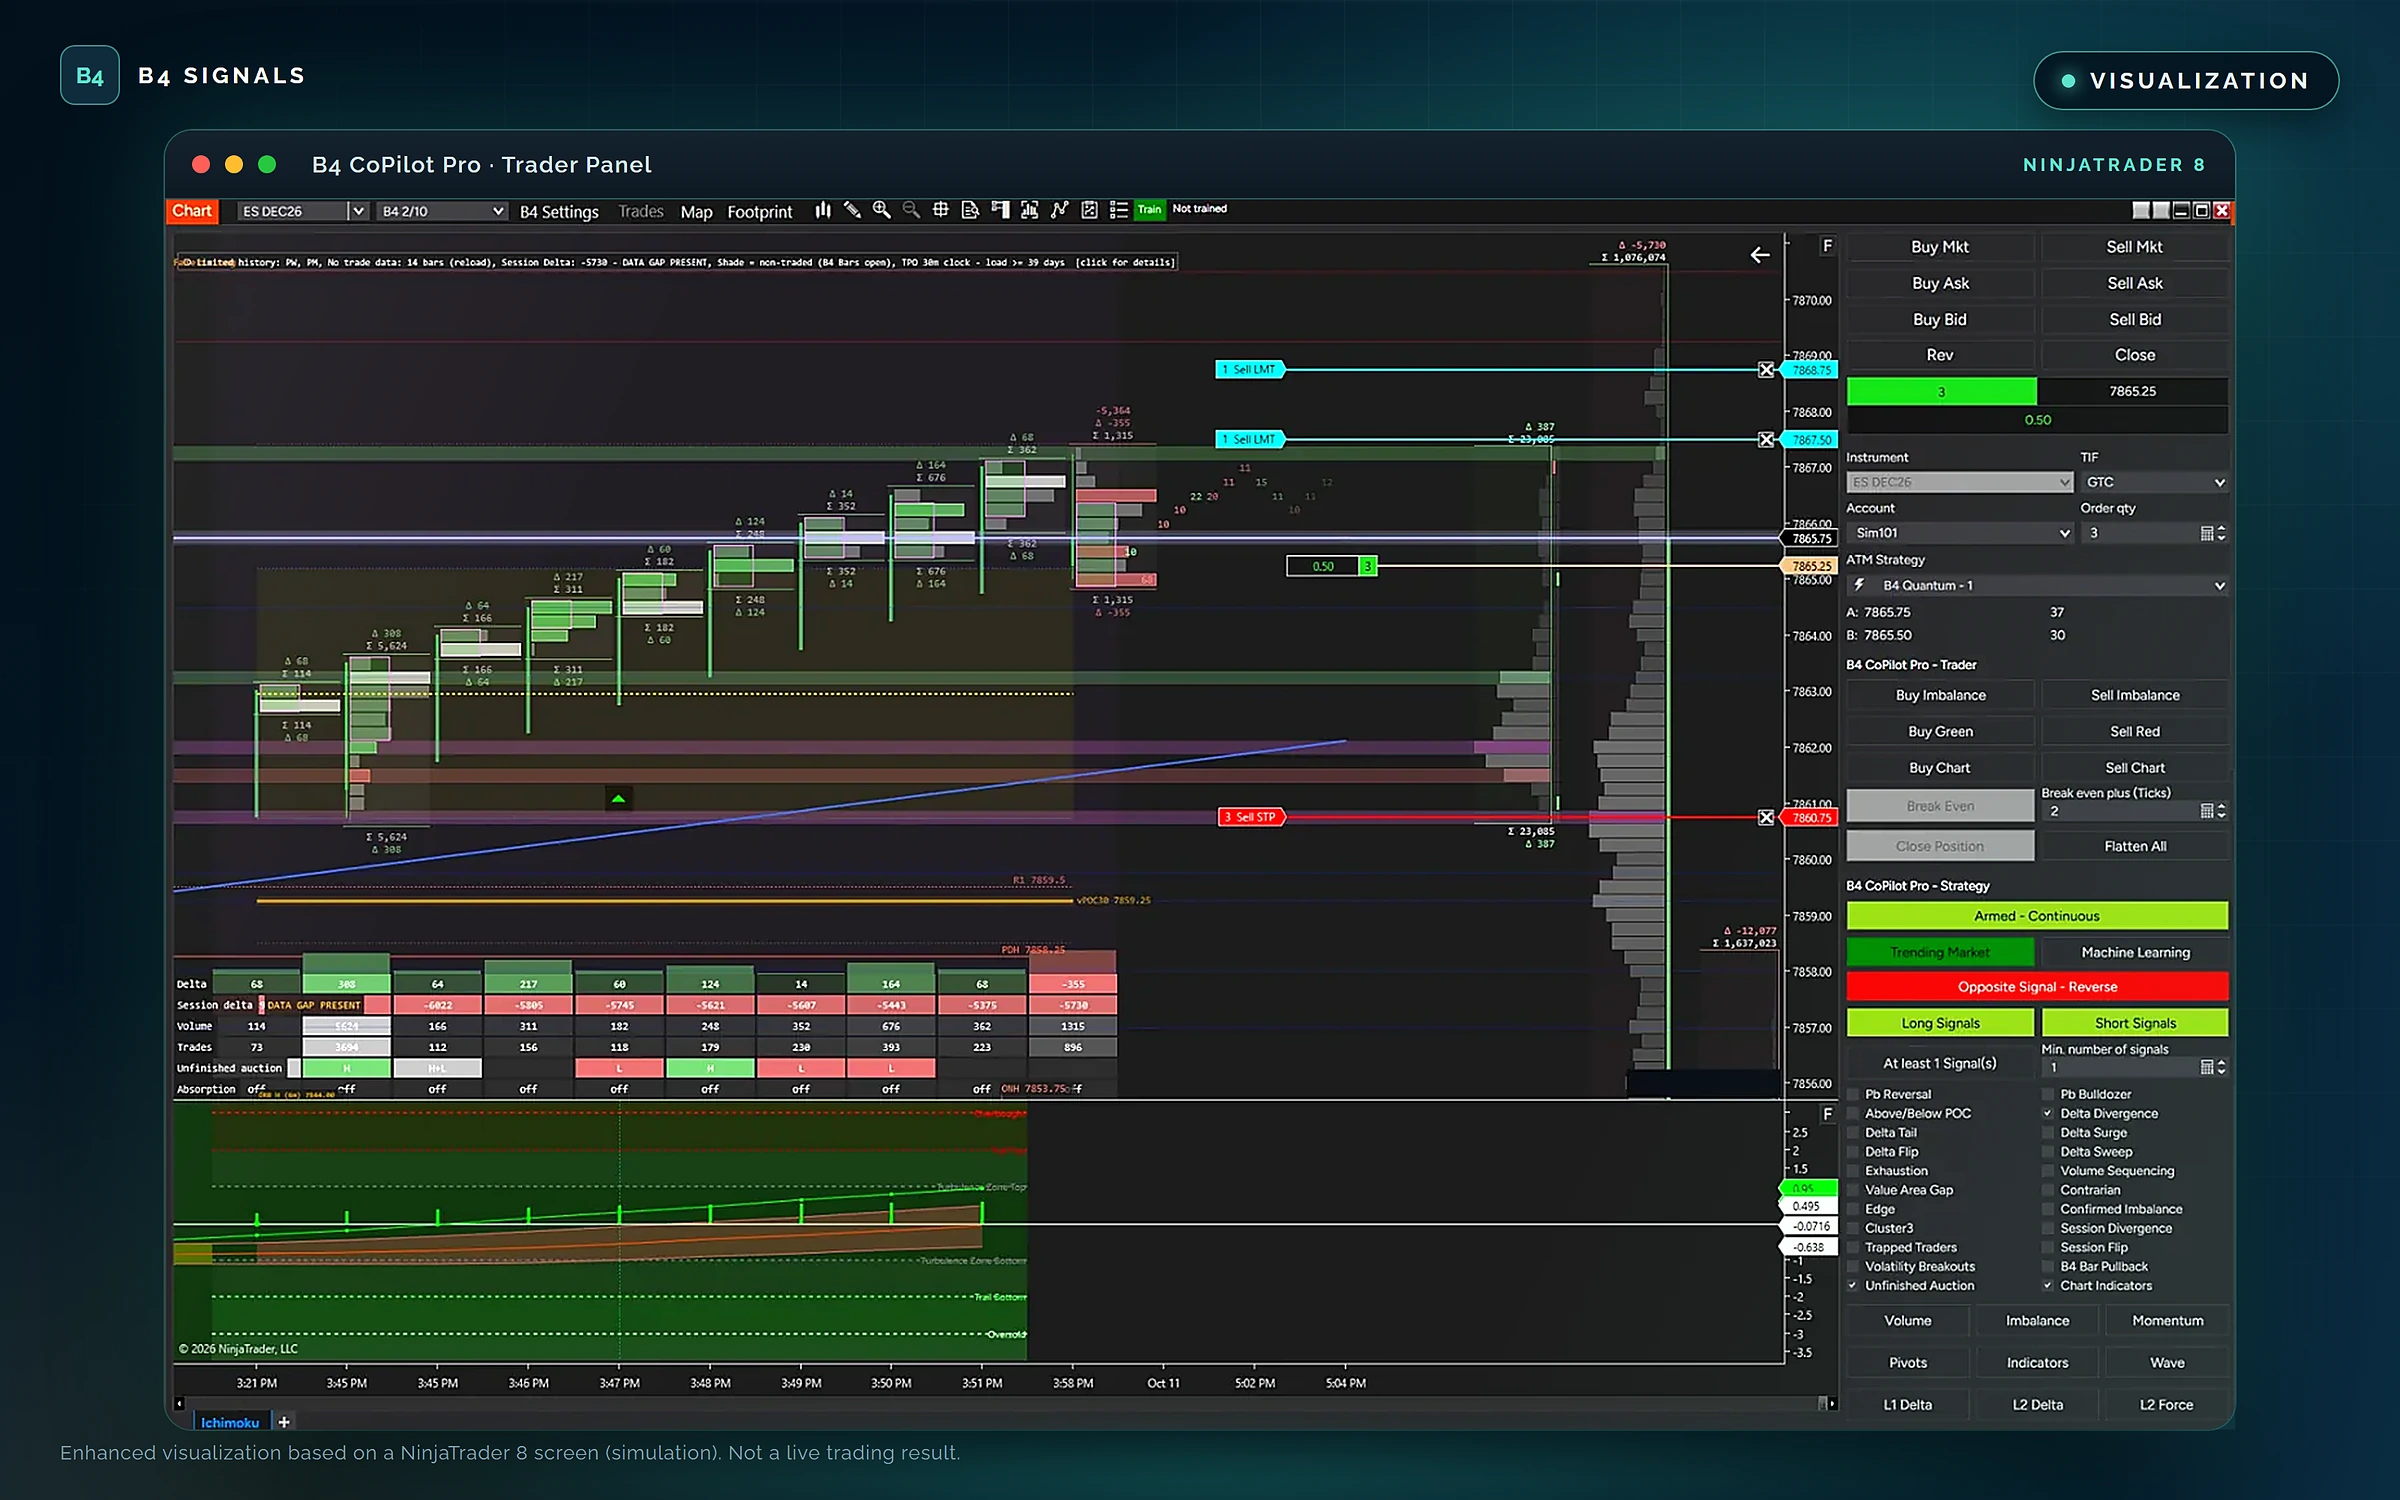This screenshot has width=2400, height=1500.
Task: Uncheck the Delta Divergence checkbox
Action: [x=2048, y=1114]
